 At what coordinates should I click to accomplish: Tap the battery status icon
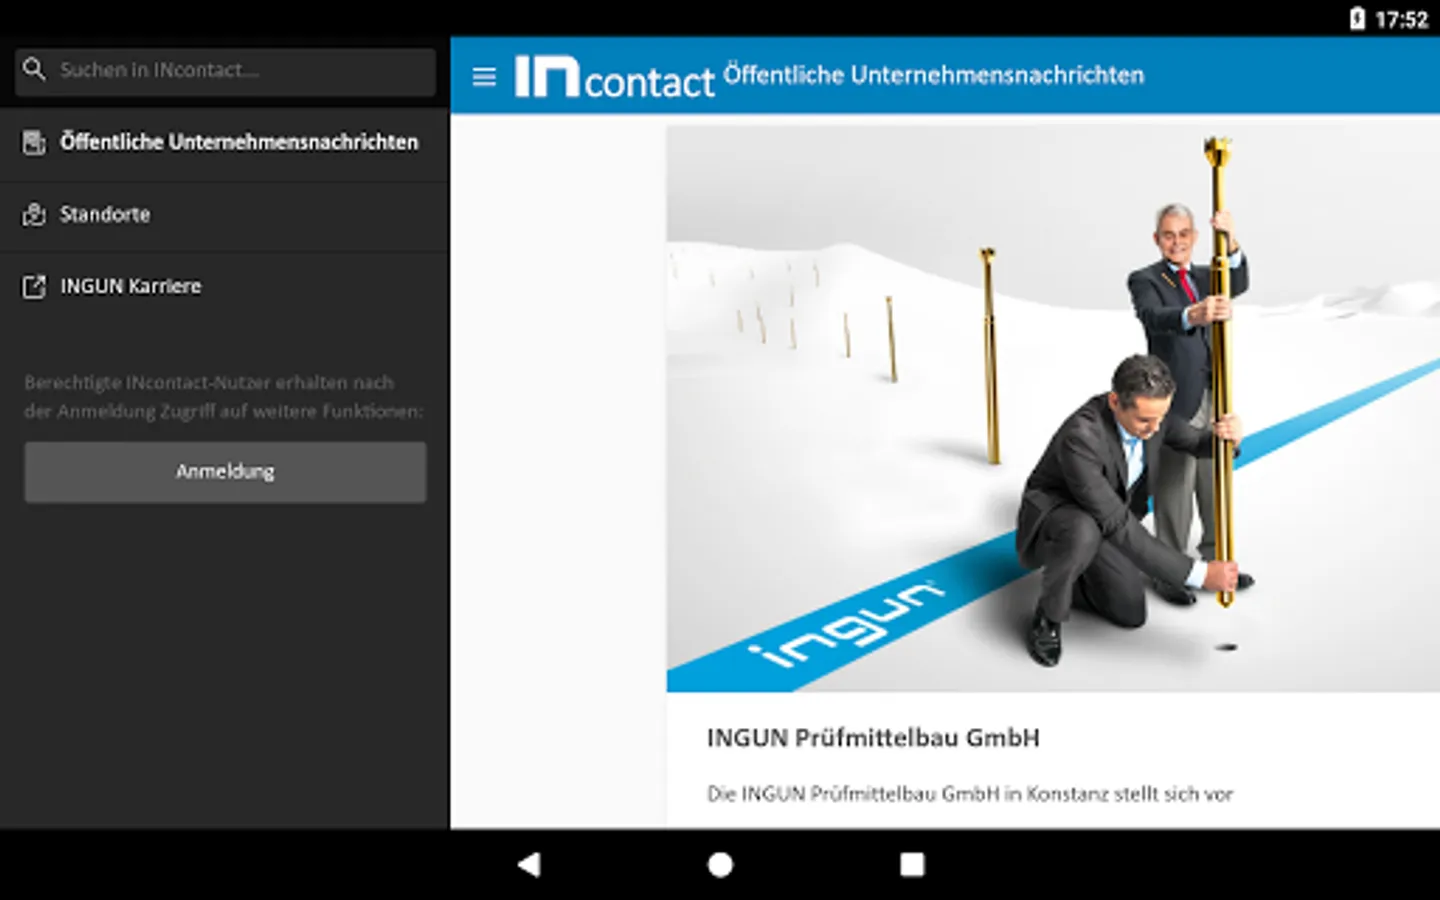[x=1357, y=19]
